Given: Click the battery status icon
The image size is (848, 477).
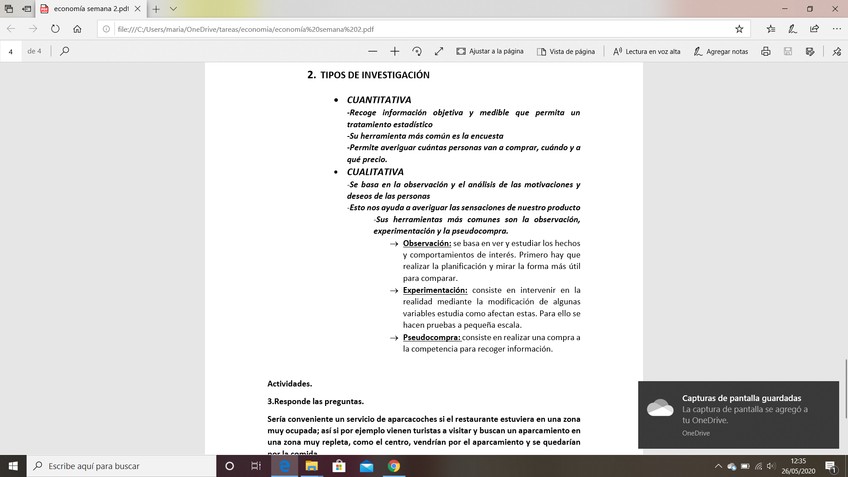Looking at the screenshot, I should [745, 466].
